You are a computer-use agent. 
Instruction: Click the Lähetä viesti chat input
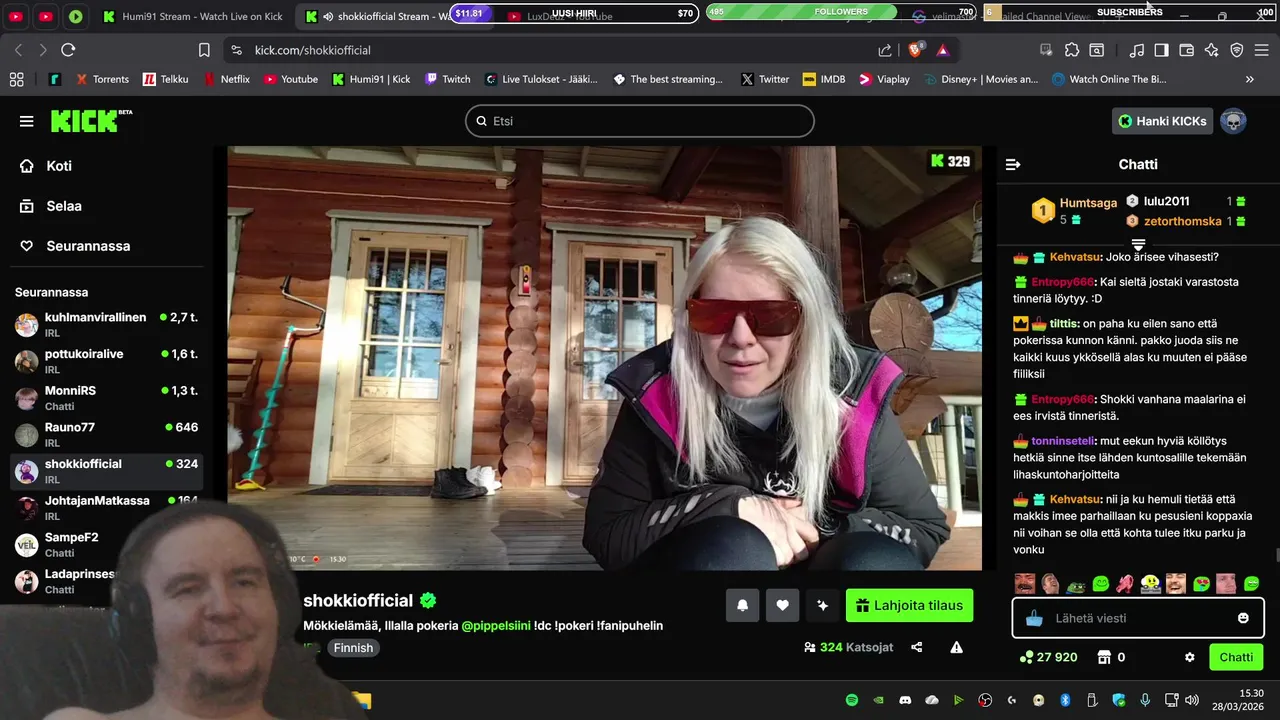tap(1137, 618)
